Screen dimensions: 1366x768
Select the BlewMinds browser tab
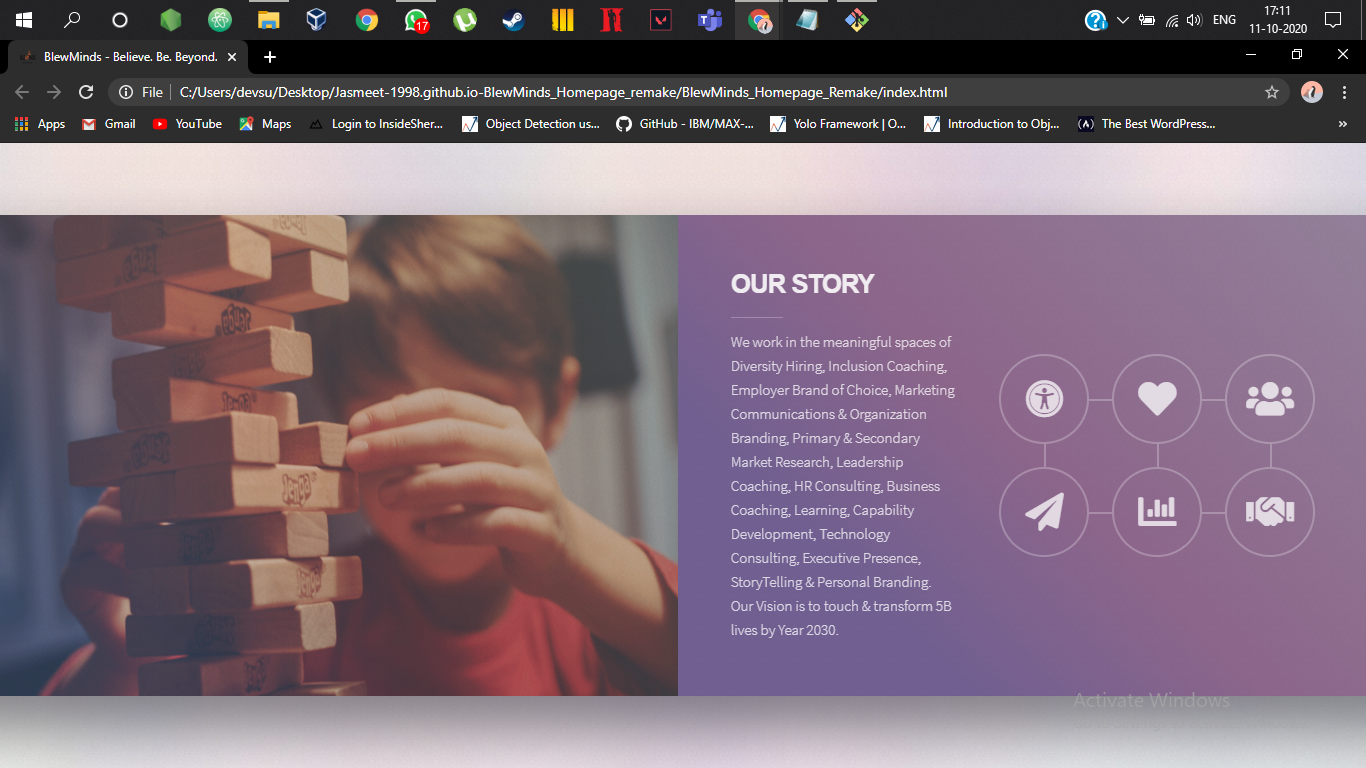click(126, 57)
